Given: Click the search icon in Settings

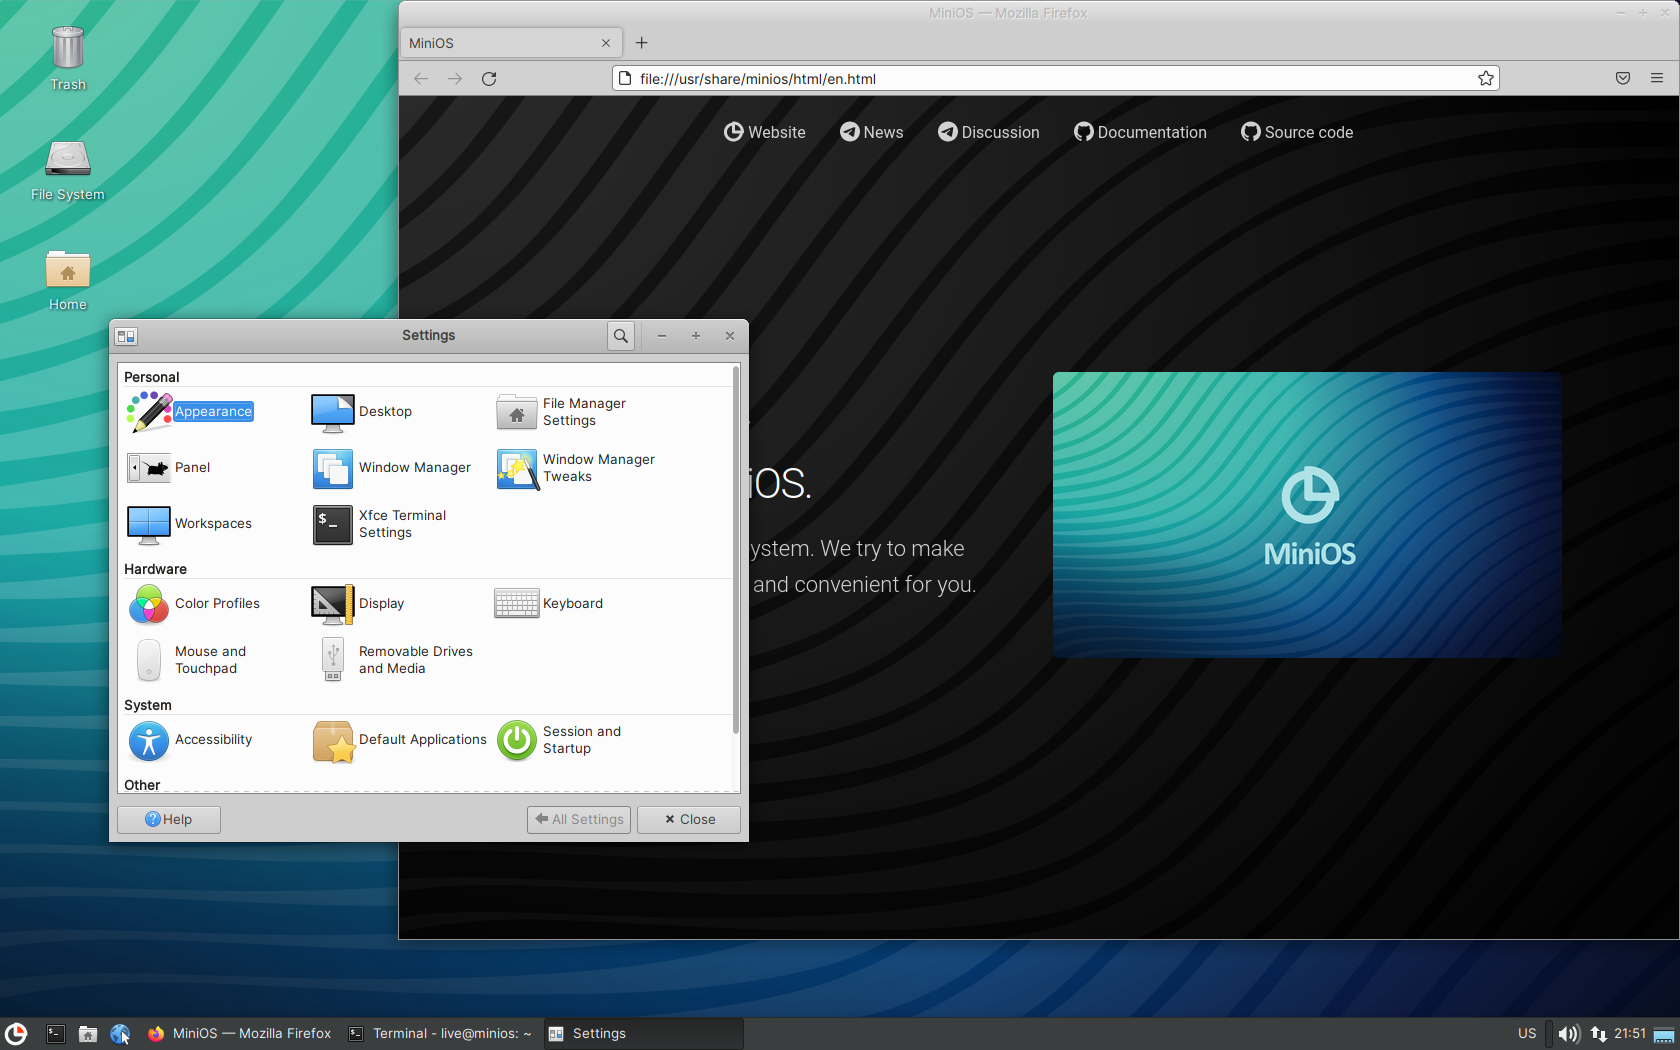Looking at the screenshot, I should 621,336.
